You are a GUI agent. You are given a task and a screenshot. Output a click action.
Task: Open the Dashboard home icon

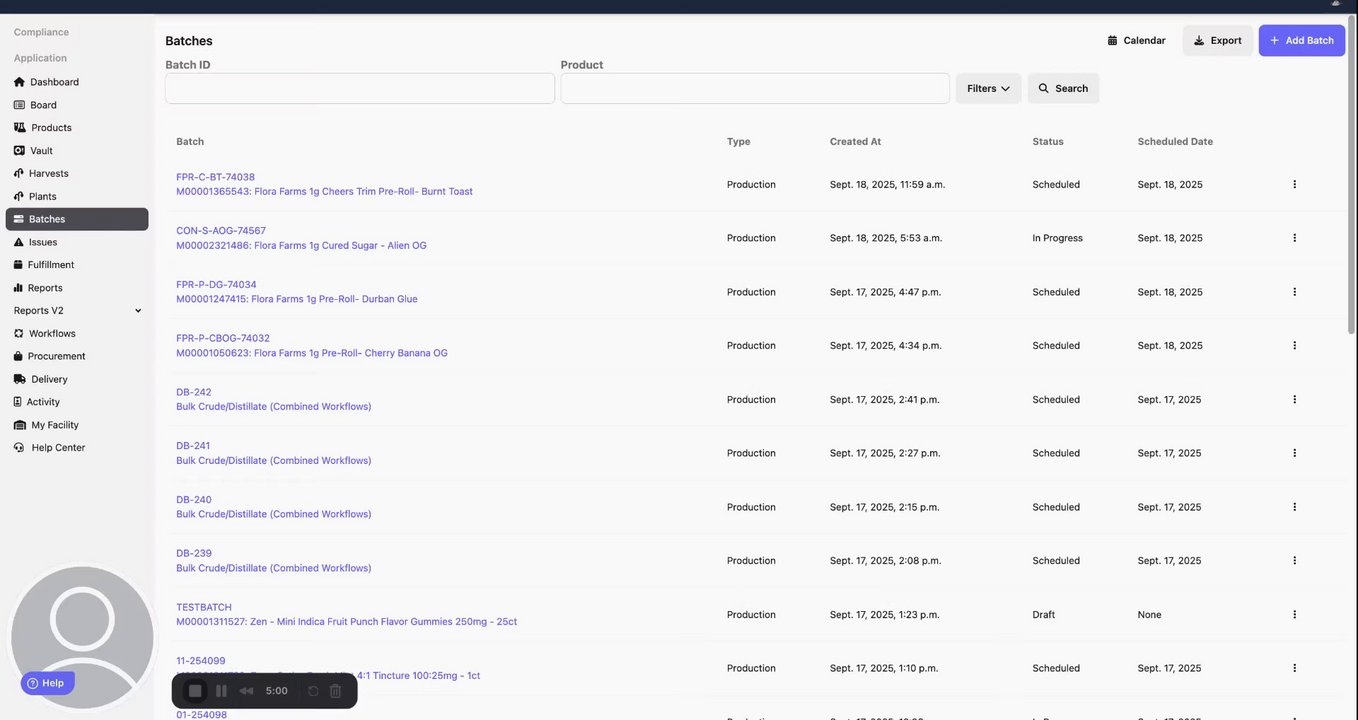coord(19,82)
